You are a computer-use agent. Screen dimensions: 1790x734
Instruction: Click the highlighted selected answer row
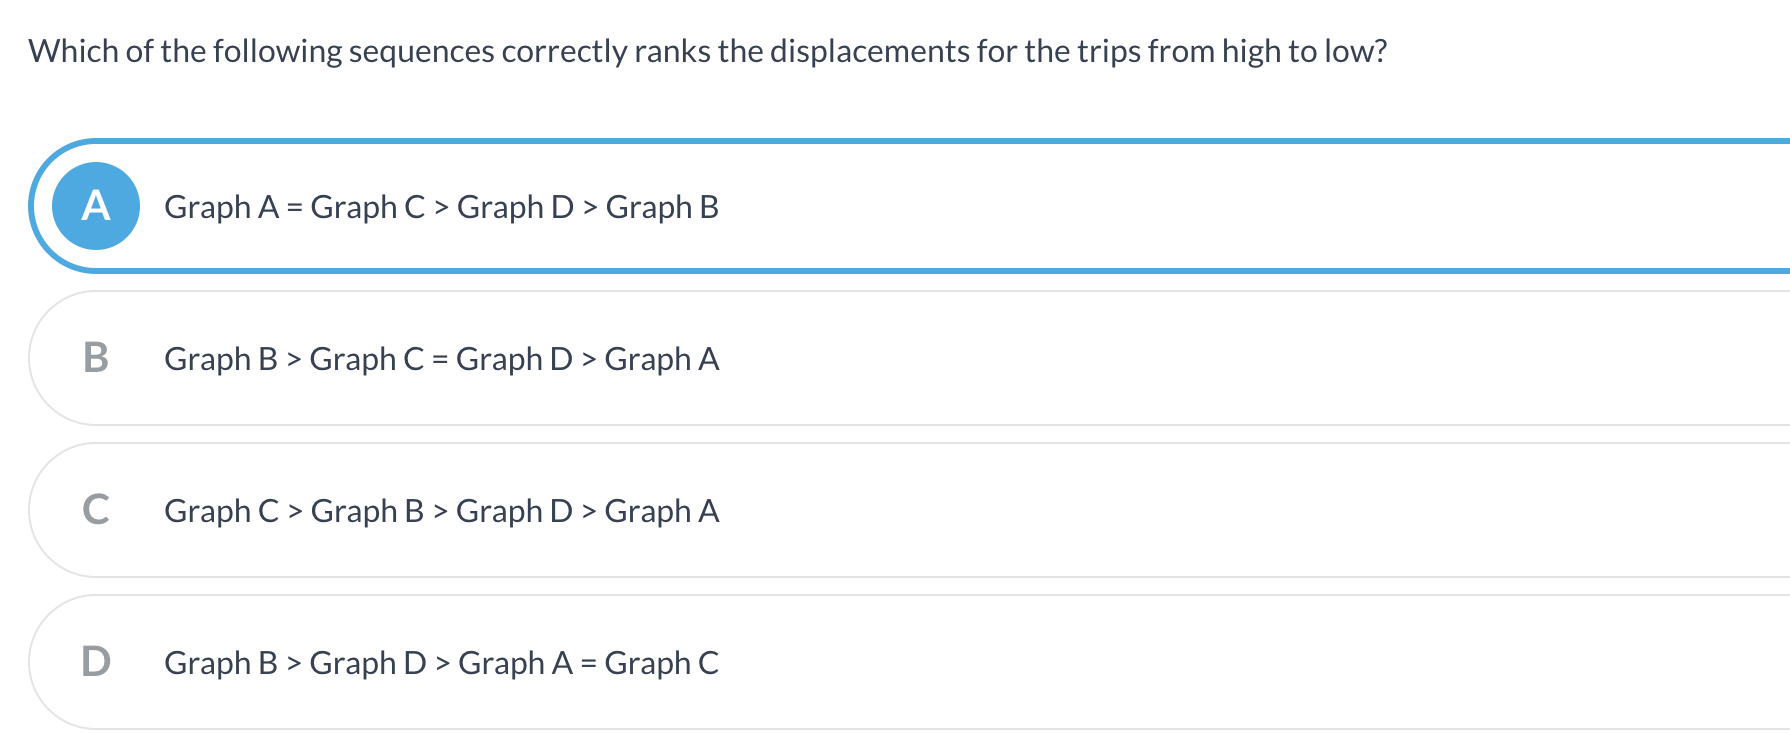click(x=700, y=206)
